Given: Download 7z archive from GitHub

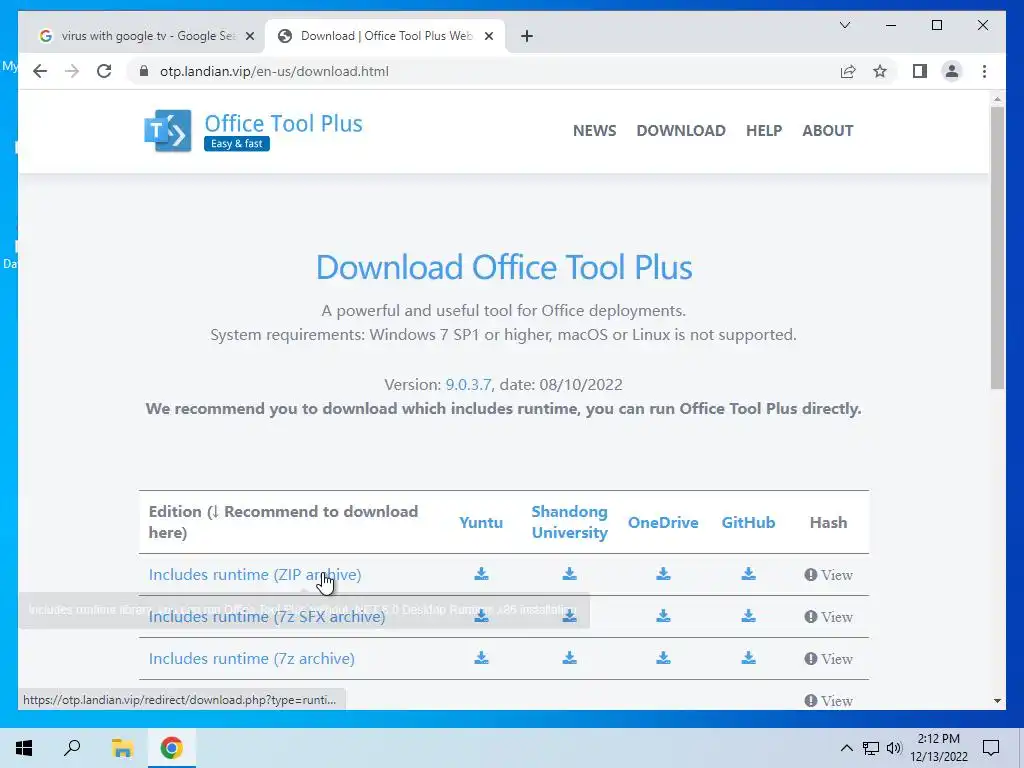Looking at the screenshot, I should [x=748, y=658].
